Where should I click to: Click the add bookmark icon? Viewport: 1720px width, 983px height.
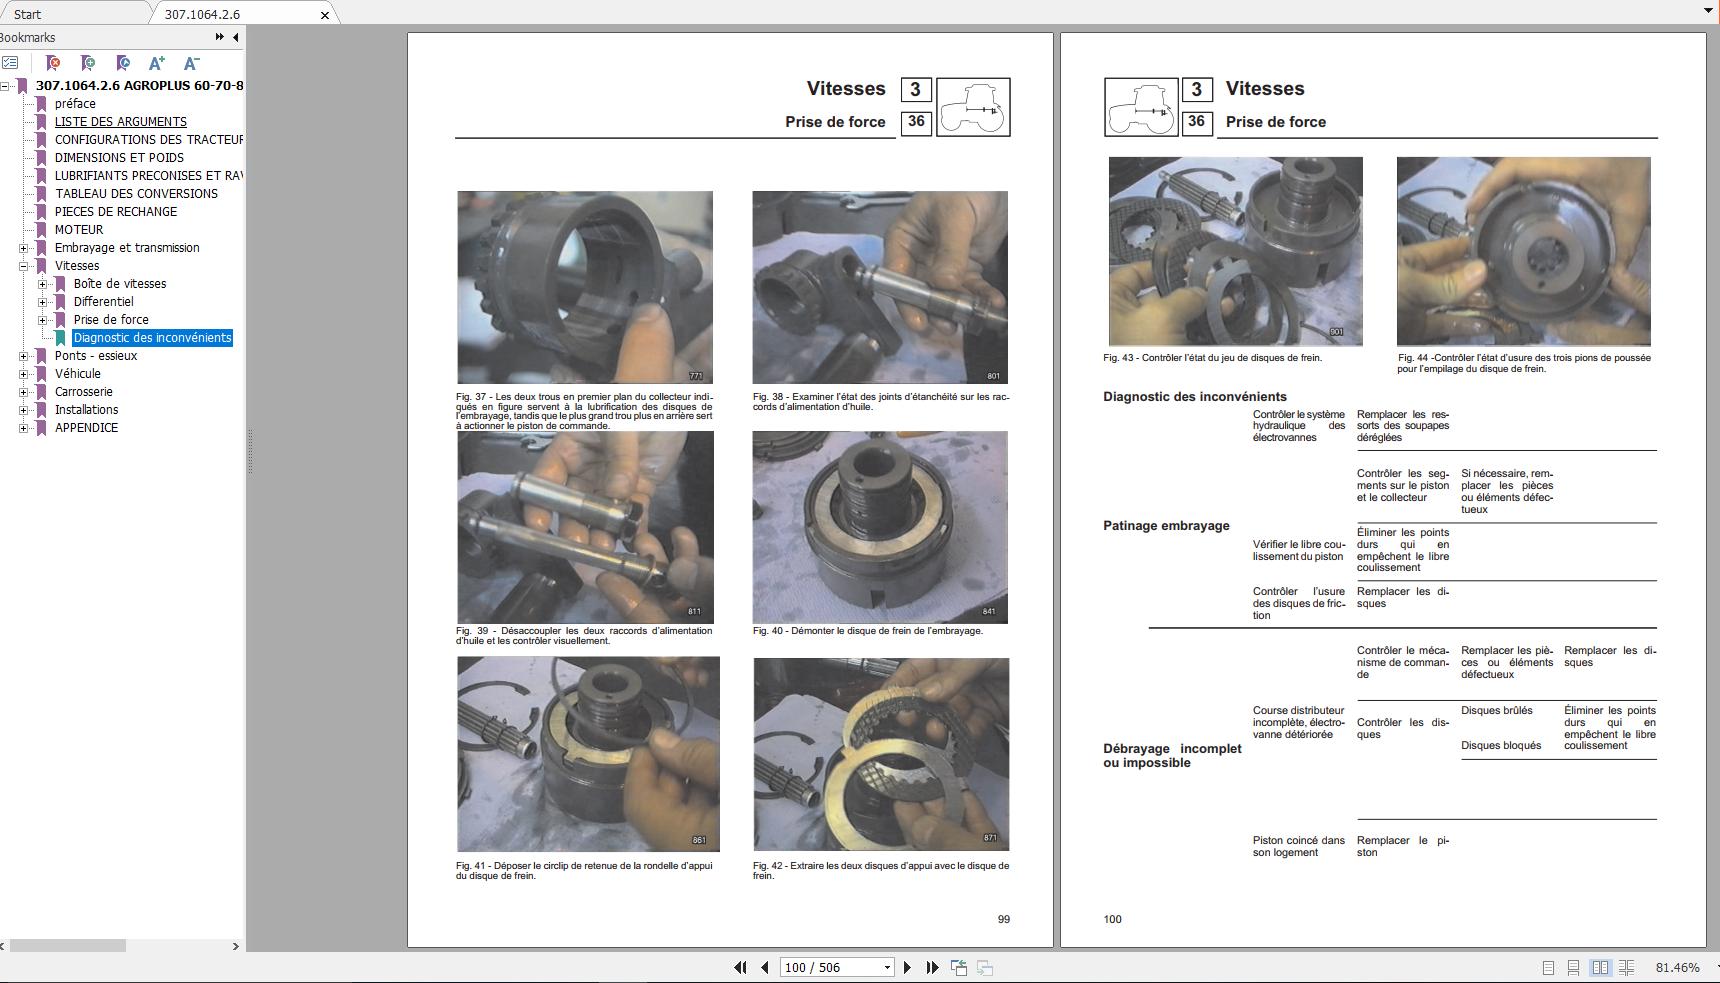pos(88,63)
